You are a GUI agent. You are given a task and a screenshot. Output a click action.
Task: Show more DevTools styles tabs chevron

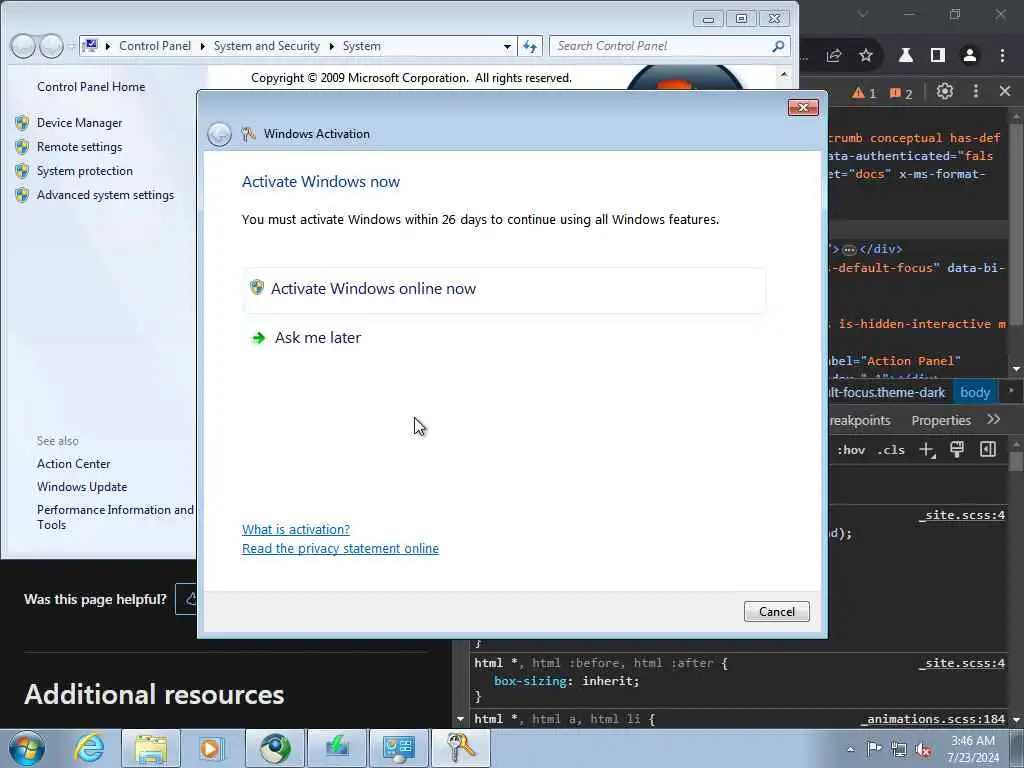[994, 419]
